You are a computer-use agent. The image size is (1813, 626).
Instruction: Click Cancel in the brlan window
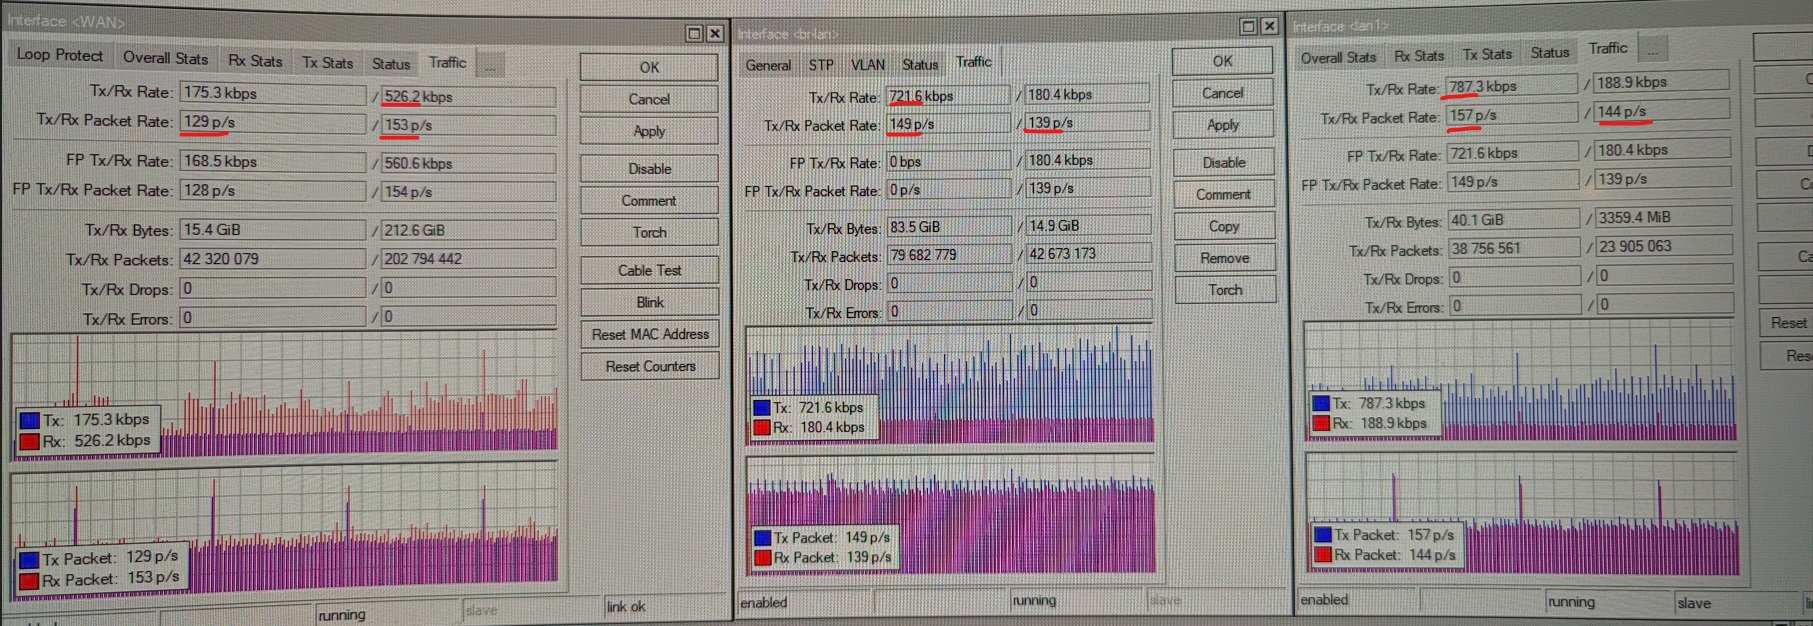point(1223,93)
